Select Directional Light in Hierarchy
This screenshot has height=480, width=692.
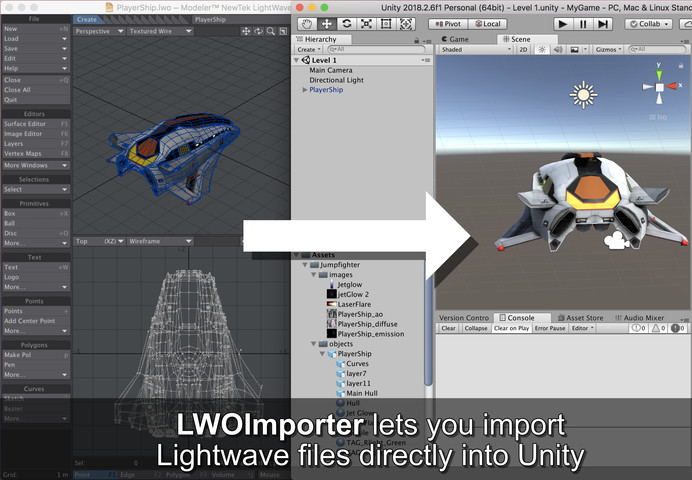(336, 80)
